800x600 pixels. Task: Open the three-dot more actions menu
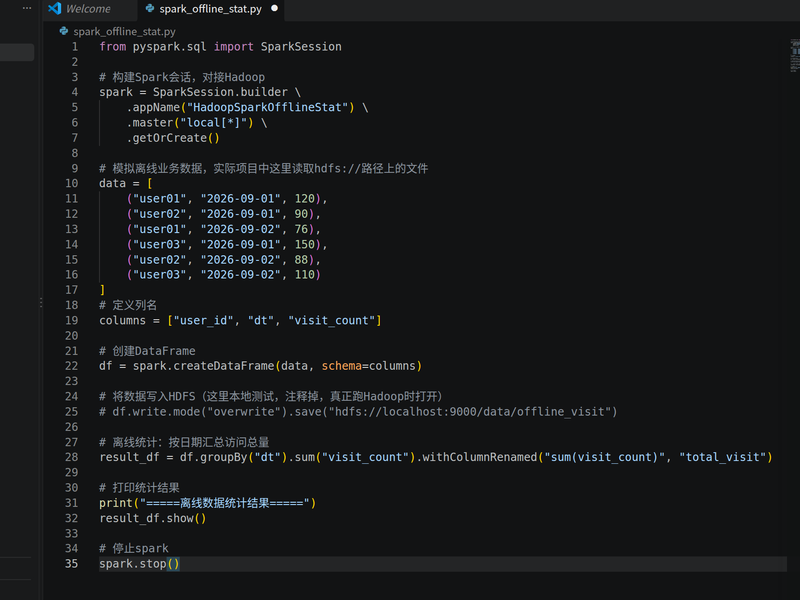click(x=27, y=8)
